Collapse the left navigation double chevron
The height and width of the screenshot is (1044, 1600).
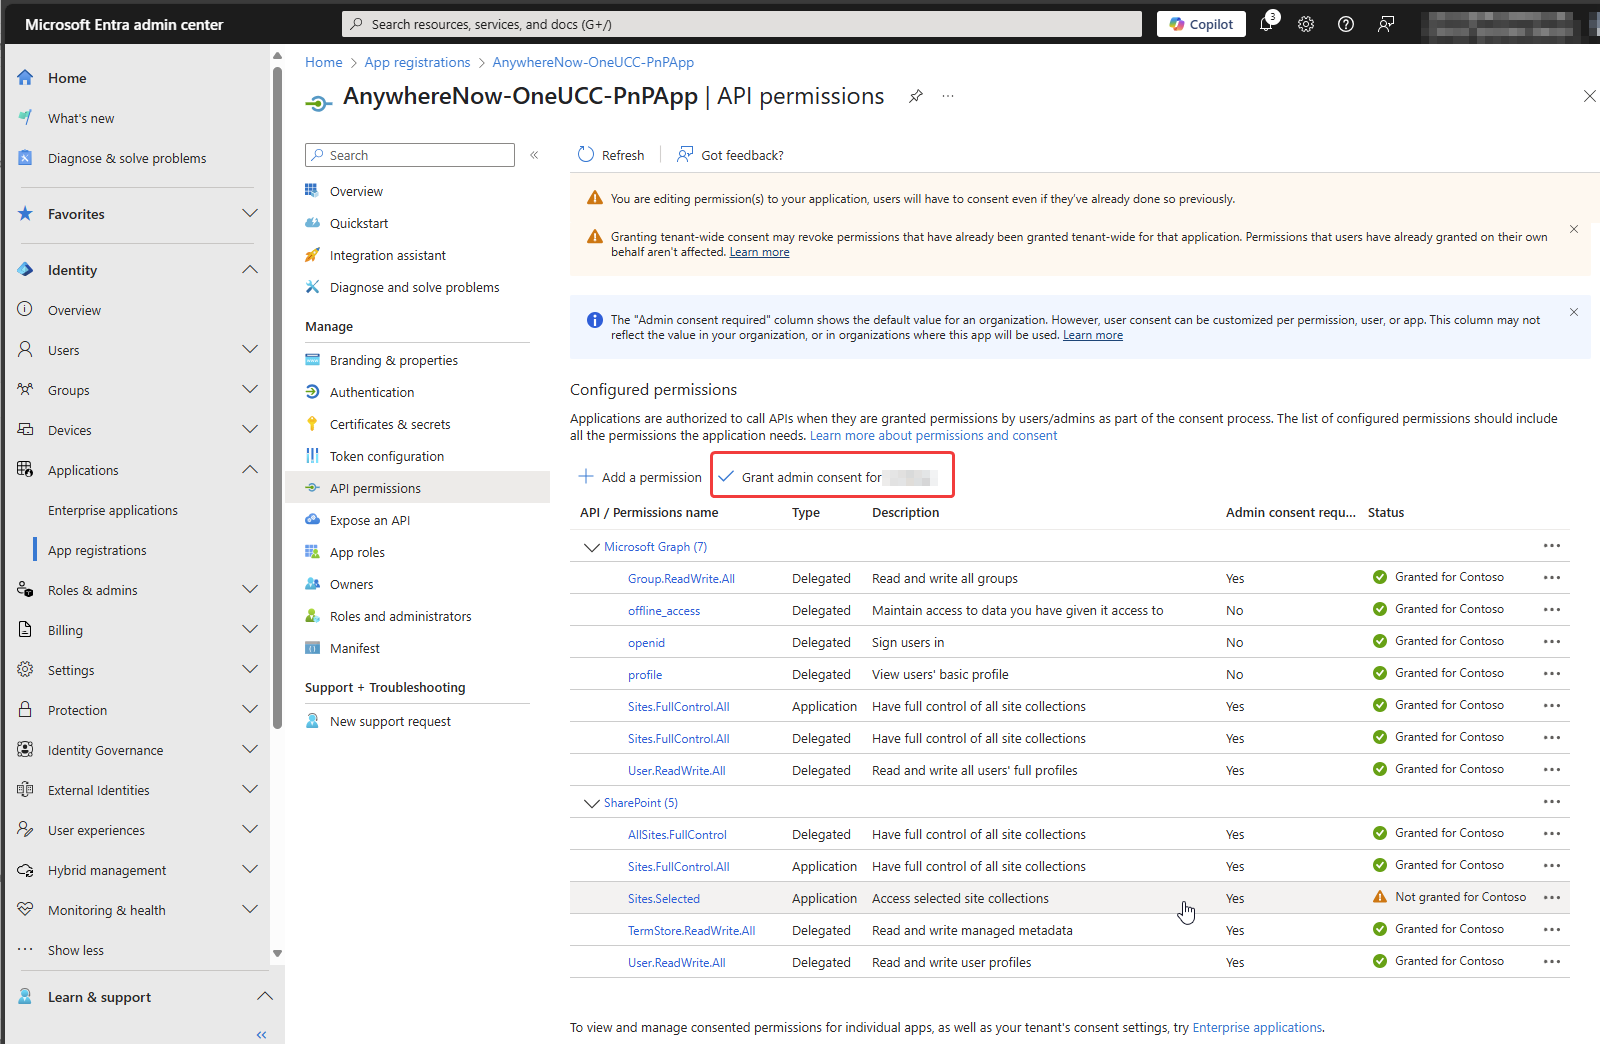tap(262, 1035)
